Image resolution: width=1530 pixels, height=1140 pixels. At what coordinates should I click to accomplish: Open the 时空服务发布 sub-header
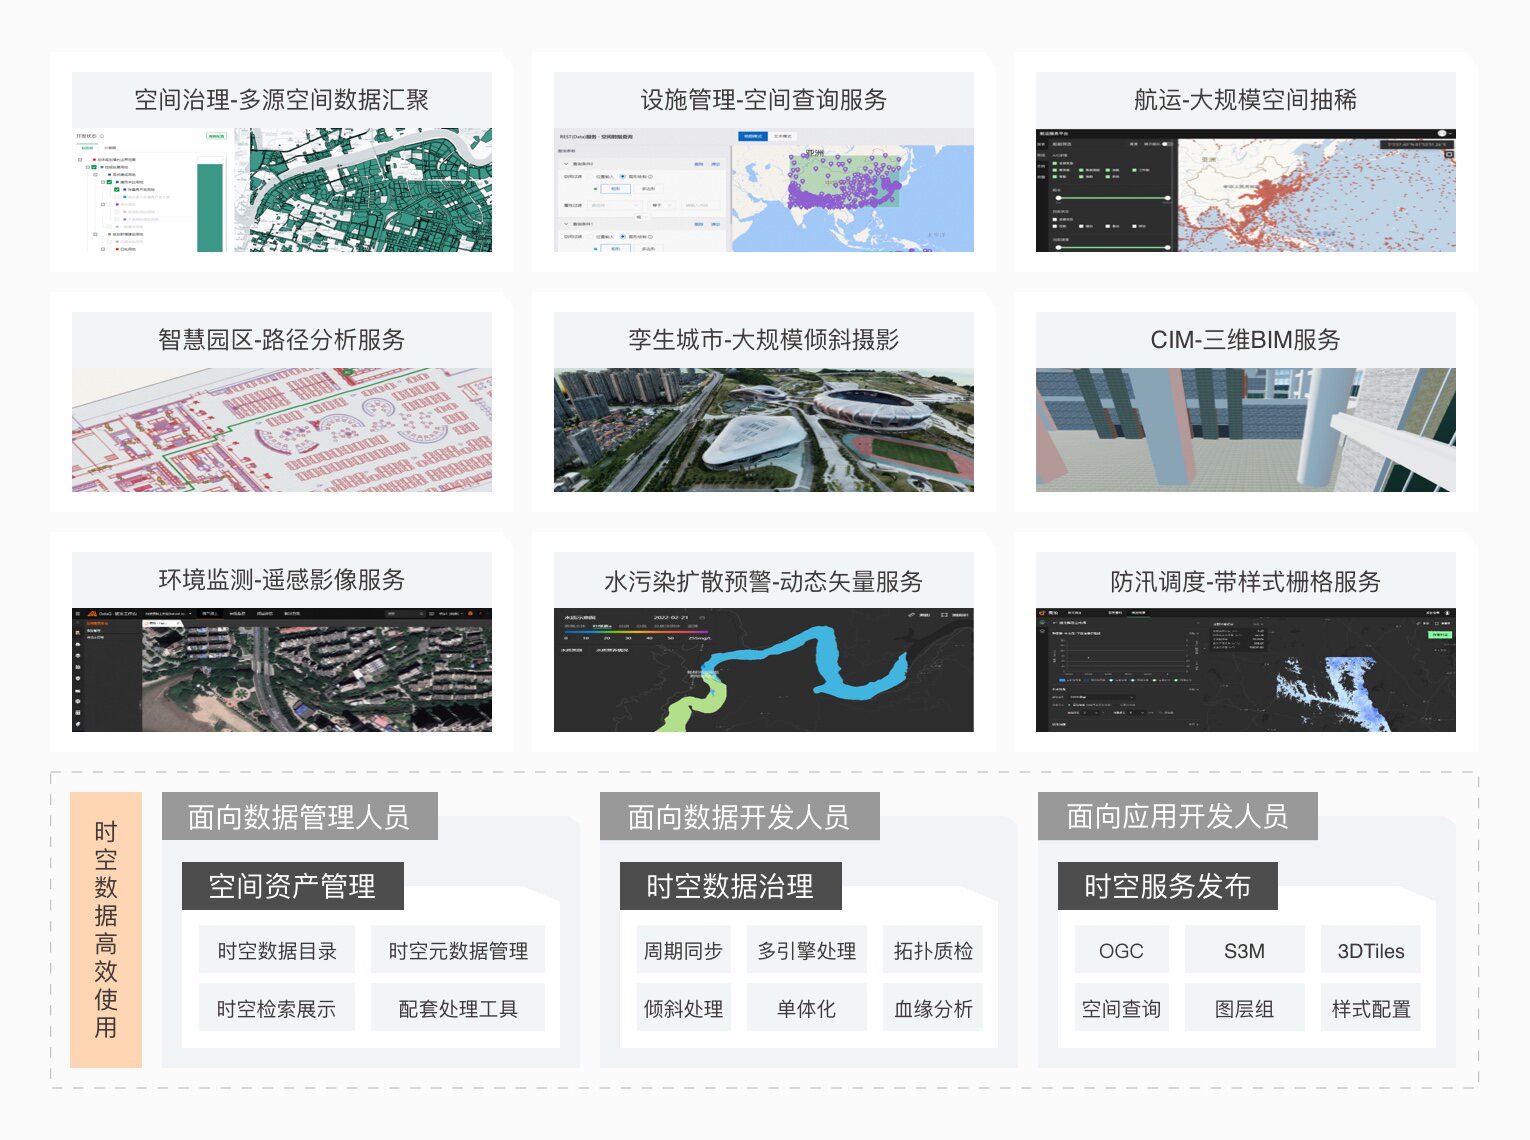point(1167,886)
